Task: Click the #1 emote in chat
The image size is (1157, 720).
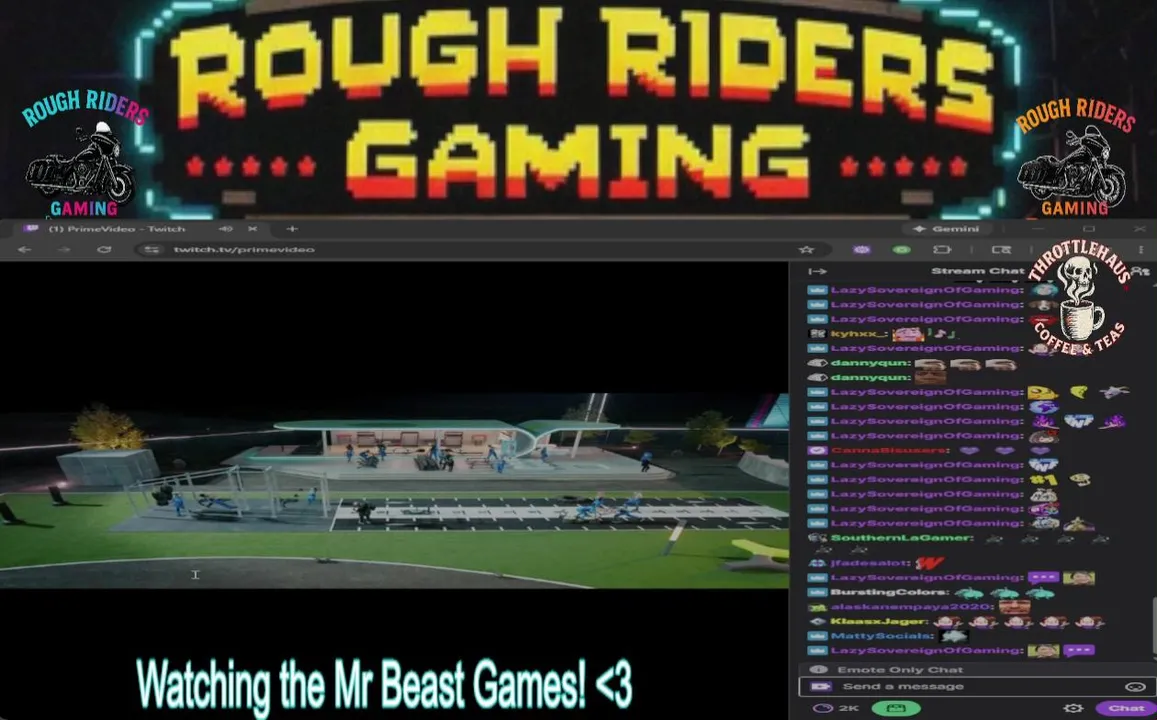Action: coord(1043,480)
